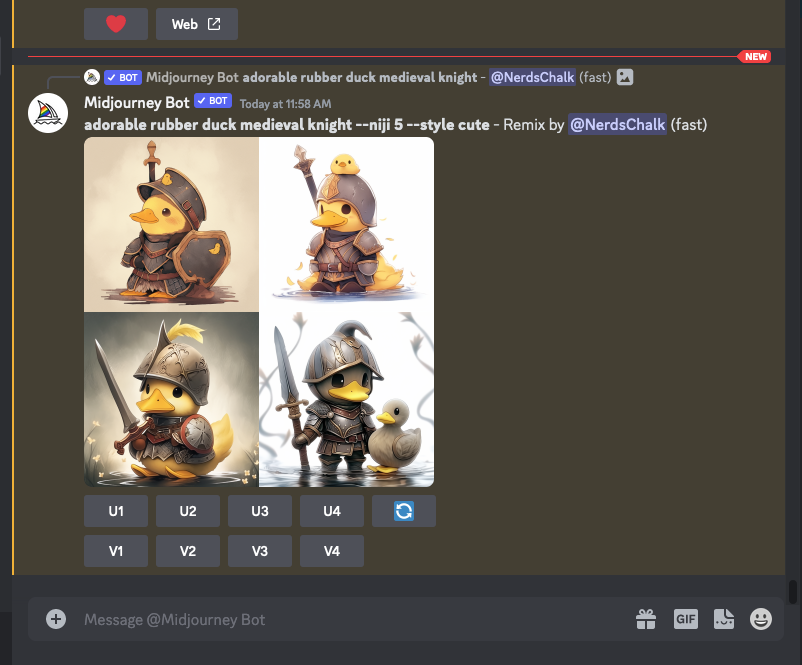Open the sticker picker icon
Image resolution: width=802 pixels, height=665 pixels.
[x=724, y=619]
